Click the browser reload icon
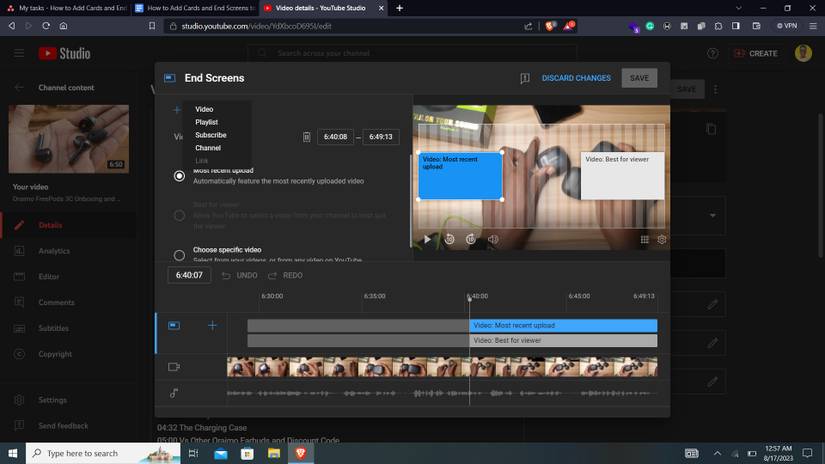Viewport: 825px width, 464px height. (46, 26)
